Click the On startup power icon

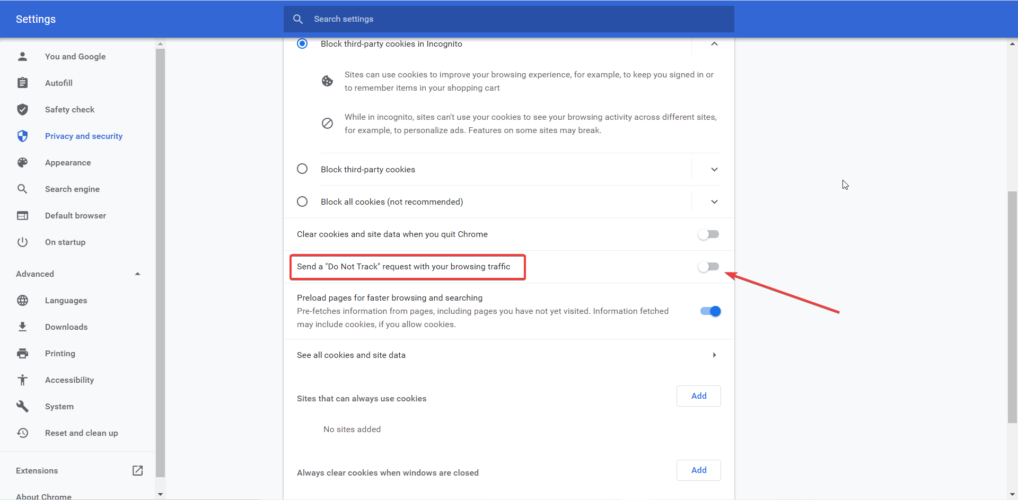23,242
